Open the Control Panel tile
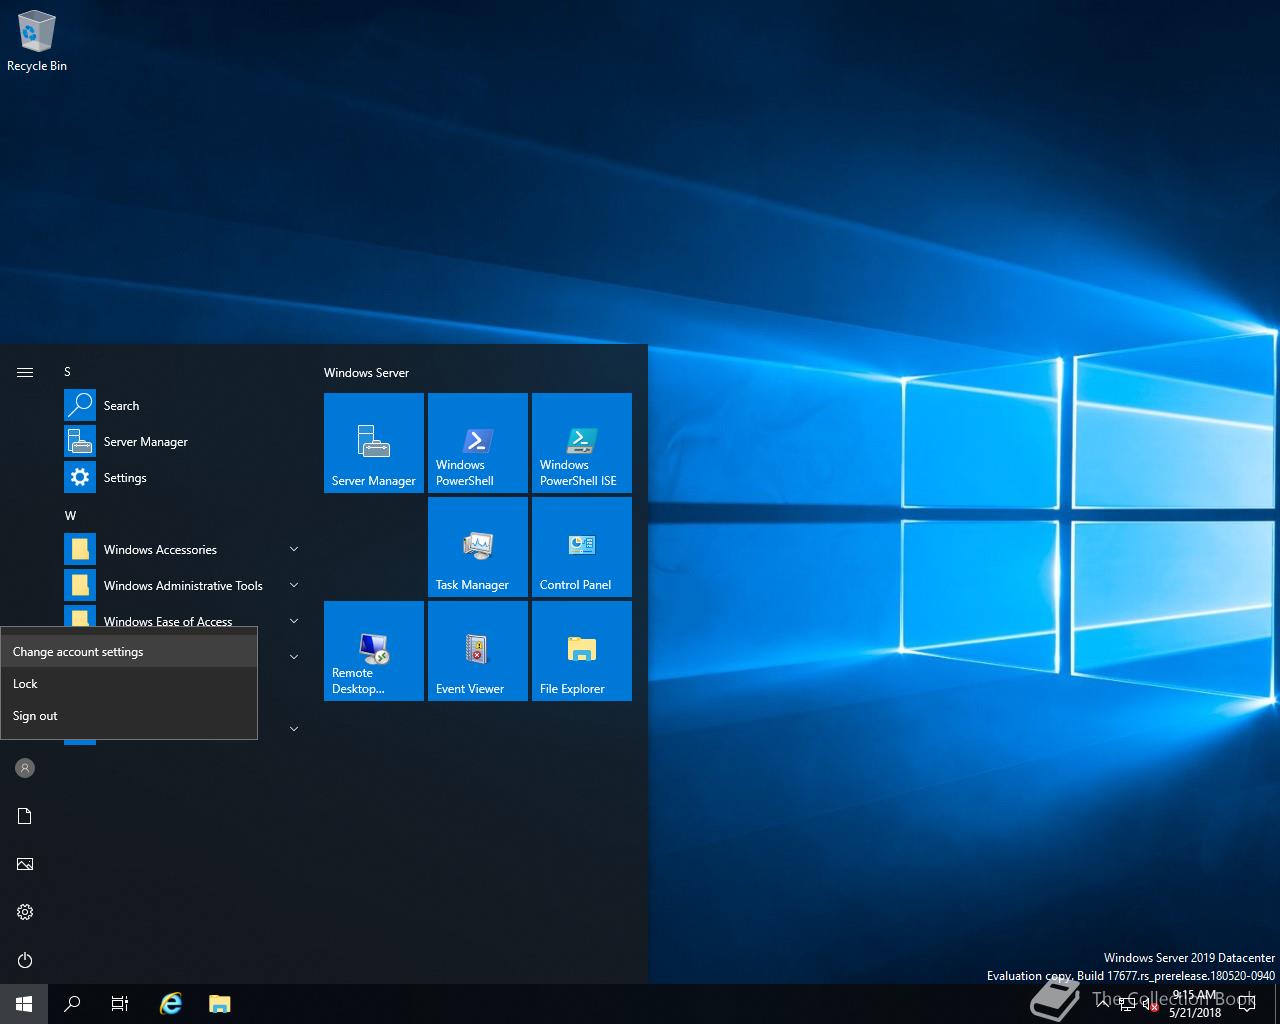The height and width of the screenshot is (1024, 1280). (x=582, y=547)
